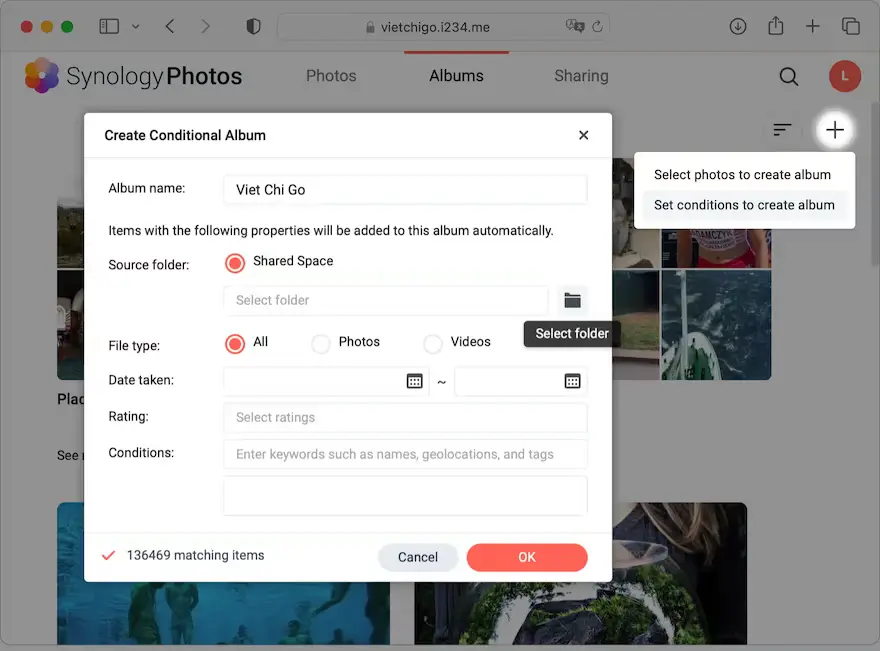Switch to the Sharing tab

click(581, 76)
